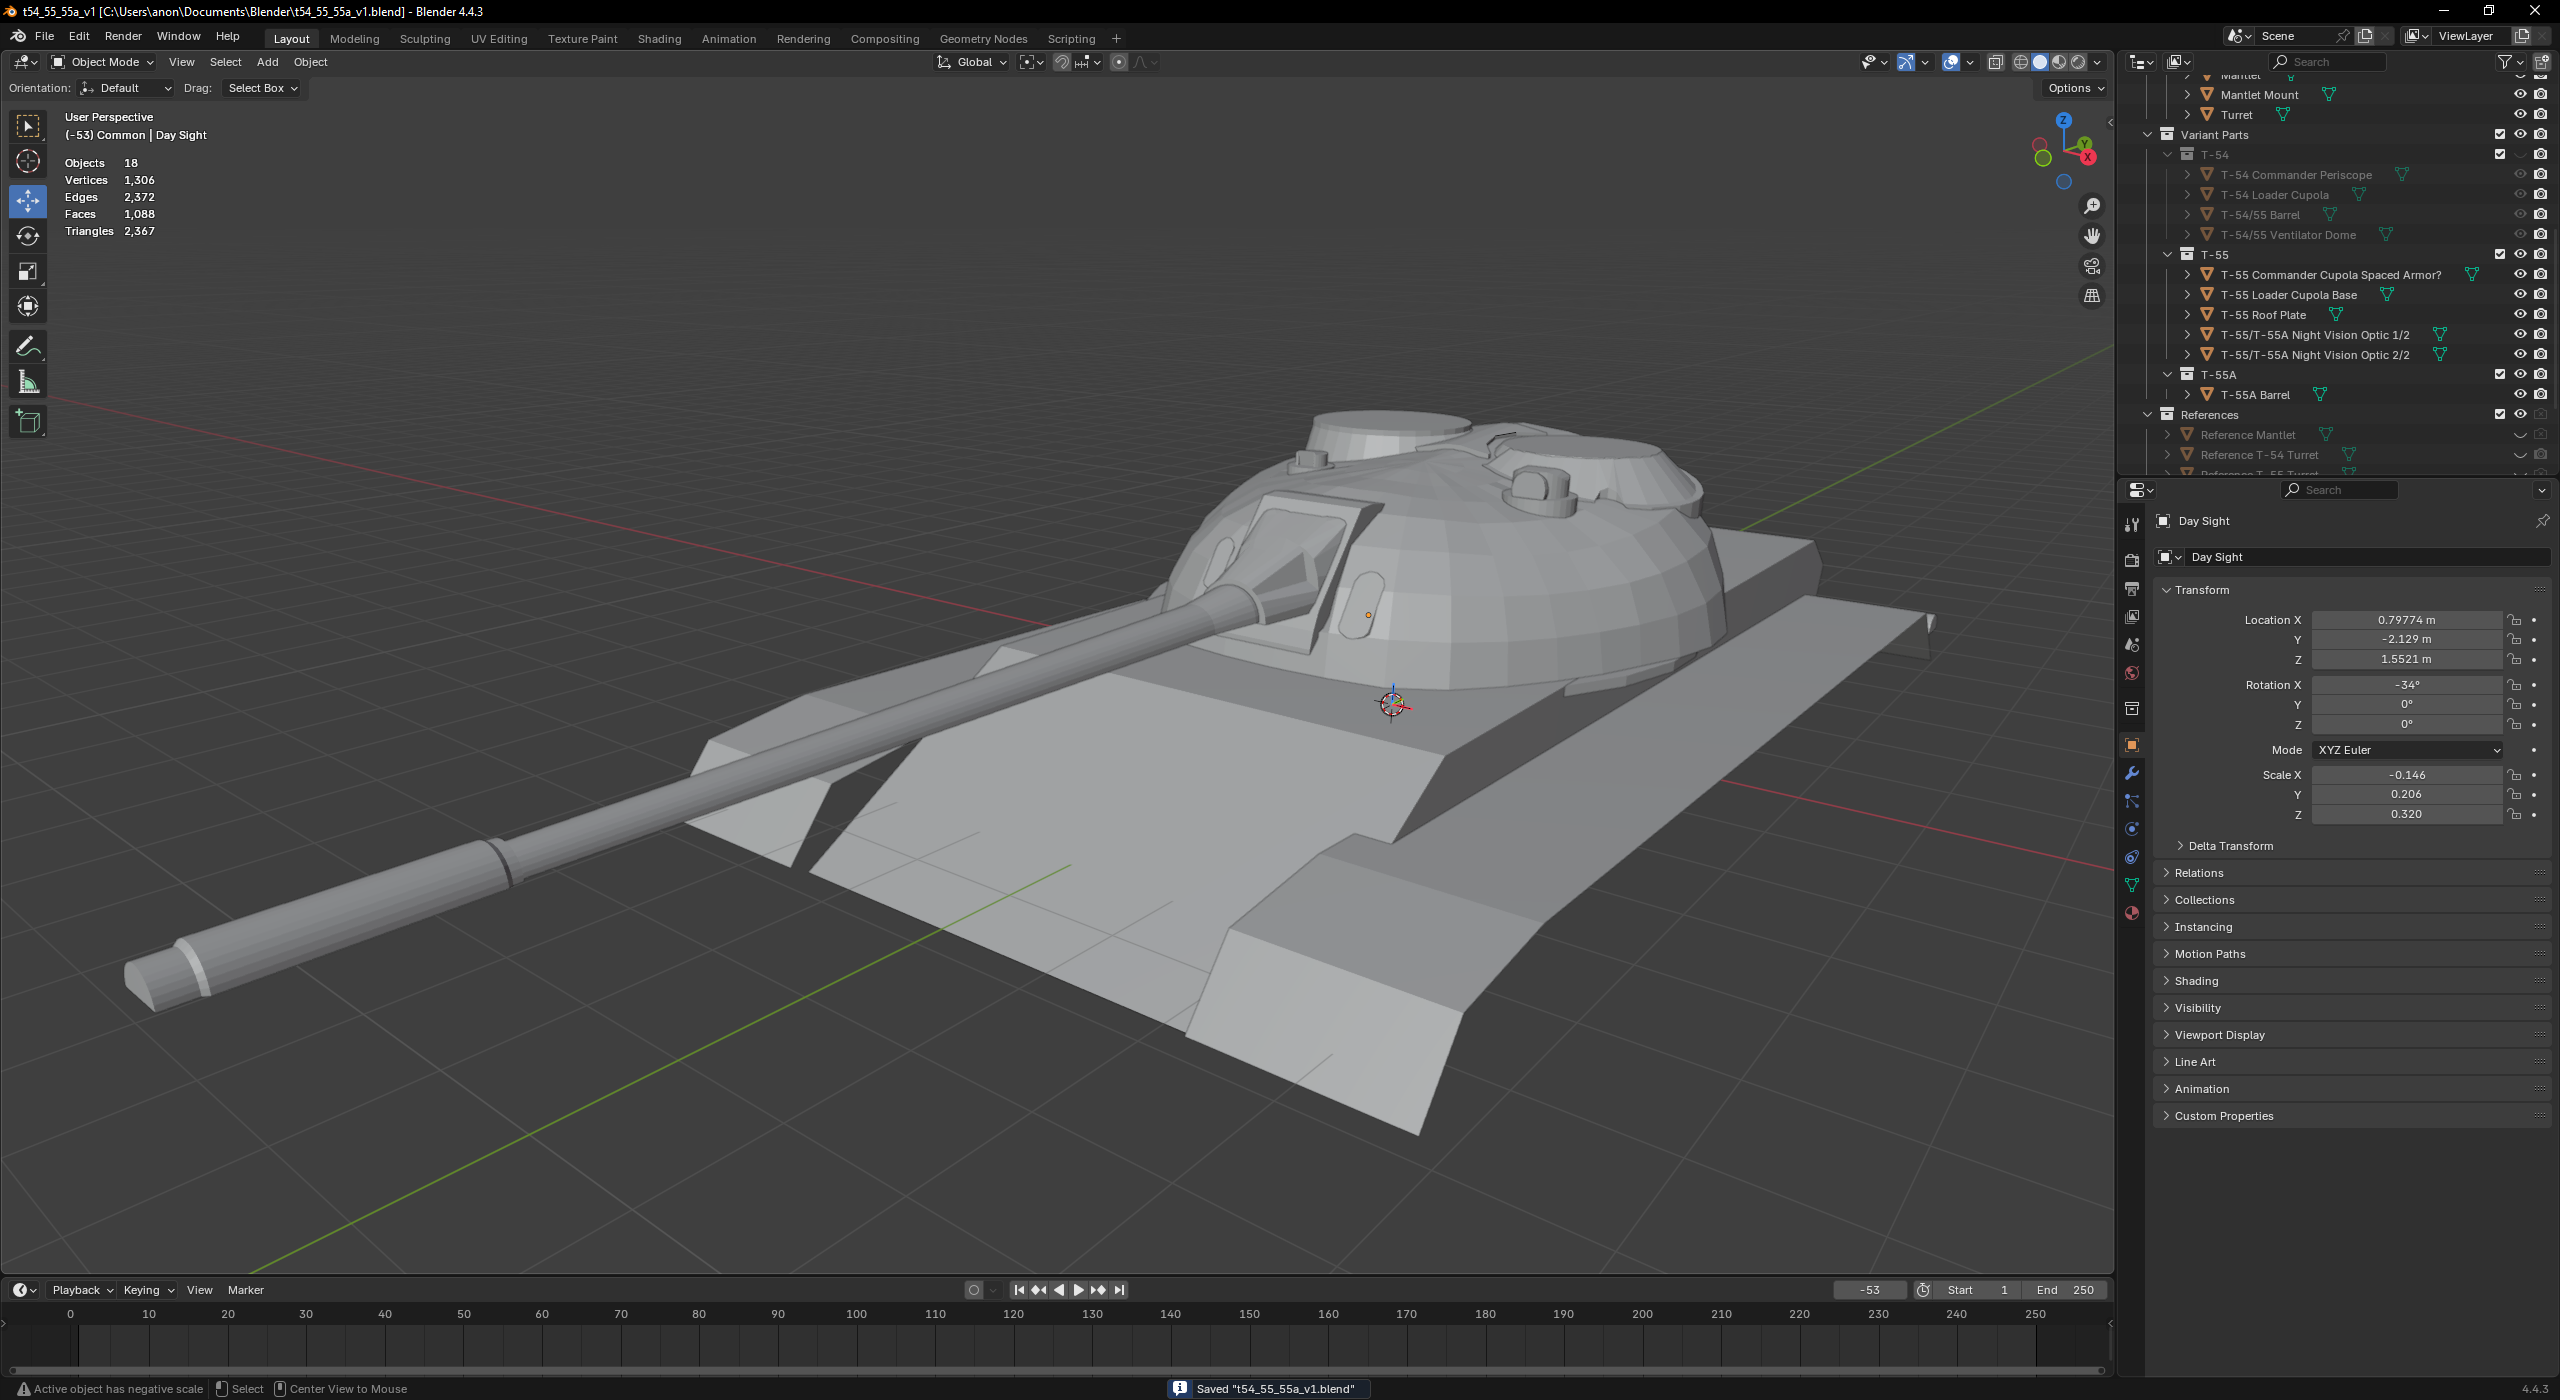
Task: Open the Object Mode dropdown
Action: (103, 62)
